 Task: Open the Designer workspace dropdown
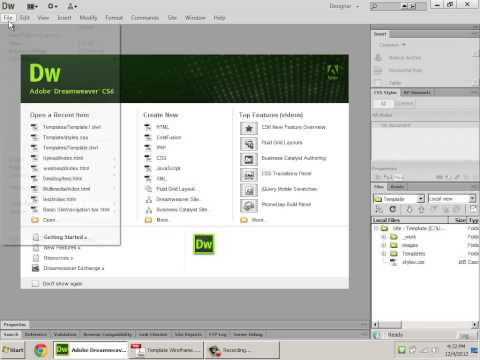point(344,6)
